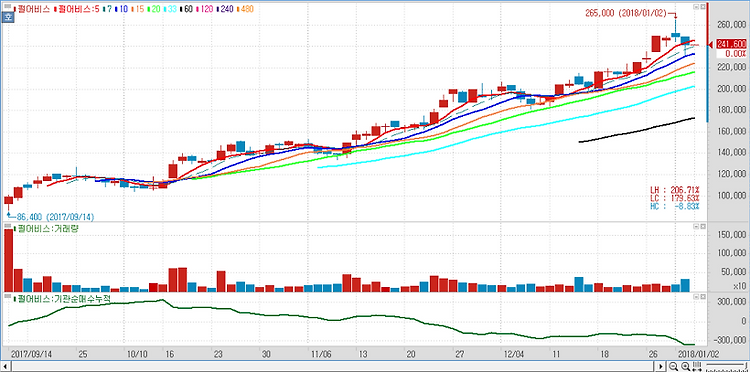Click the 11/06 date label on axis
750x372 pixels.
tap(321, 354)
